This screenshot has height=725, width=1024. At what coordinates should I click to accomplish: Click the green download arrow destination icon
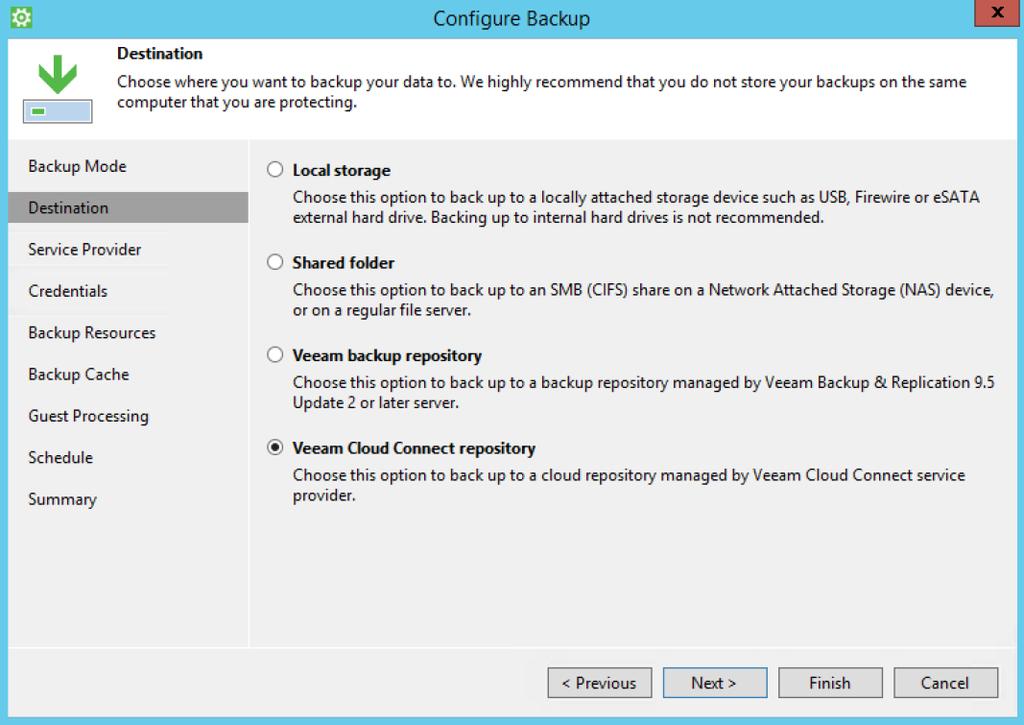tap(57, 88)
